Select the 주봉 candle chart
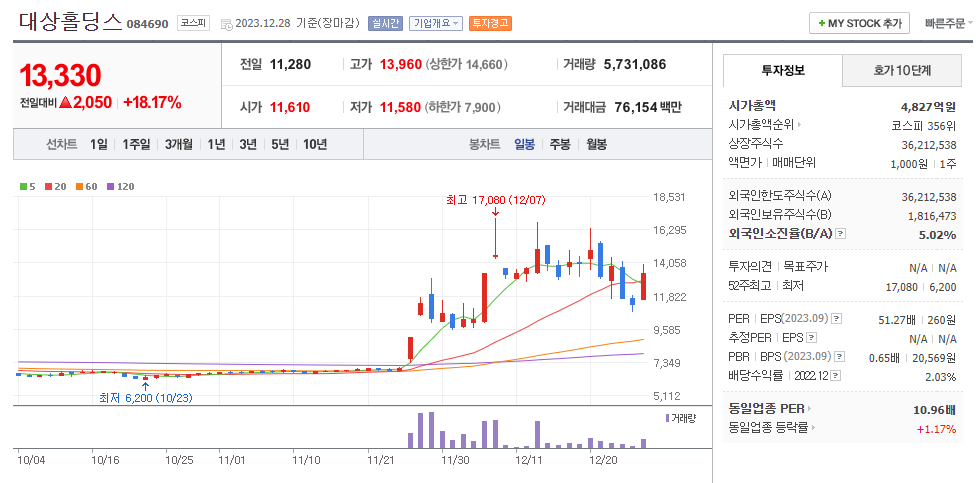This screenshot has height=483, width=976. coord(560,144)
